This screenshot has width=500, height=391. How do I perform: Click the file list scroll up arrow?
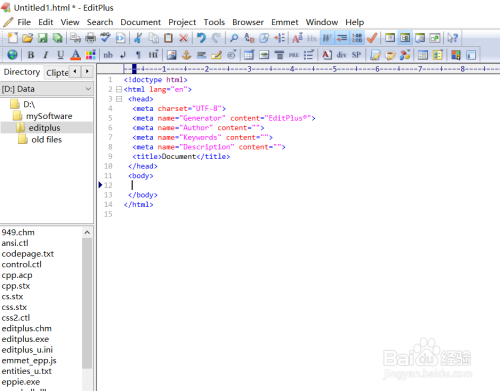click(x=87, y=232)
